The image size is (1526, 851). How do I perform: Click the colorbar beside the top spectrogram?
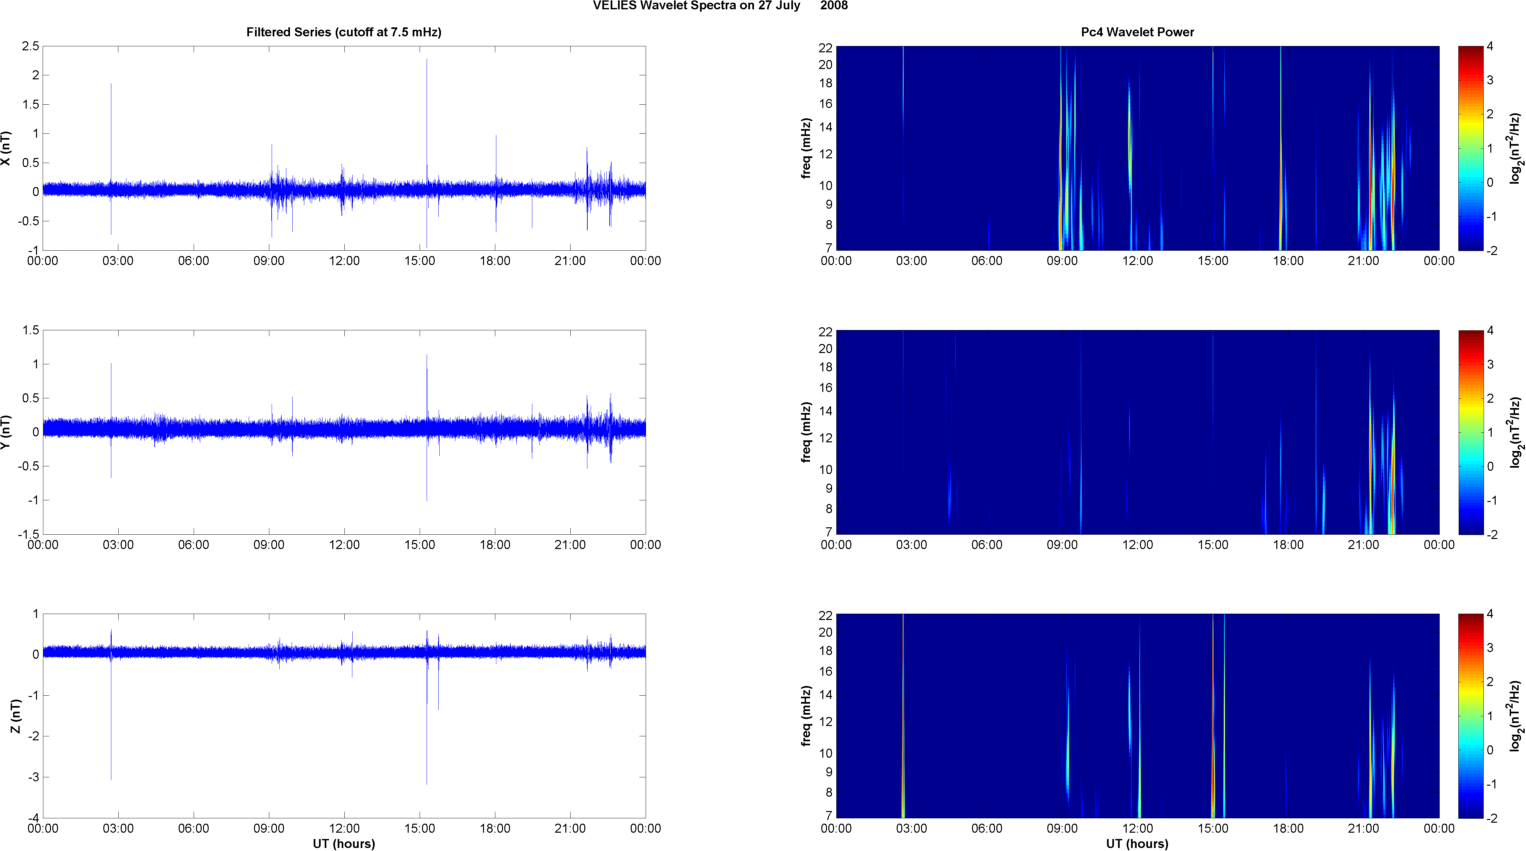coord(1470,148)
